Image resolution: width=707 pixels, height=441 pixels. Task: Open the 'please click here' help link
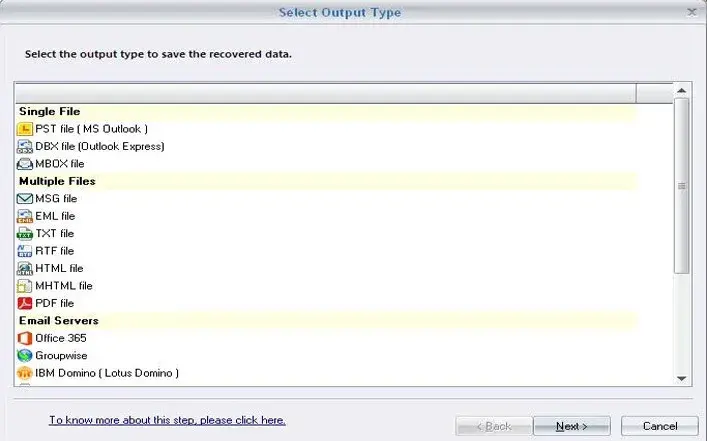pos(243,420)
